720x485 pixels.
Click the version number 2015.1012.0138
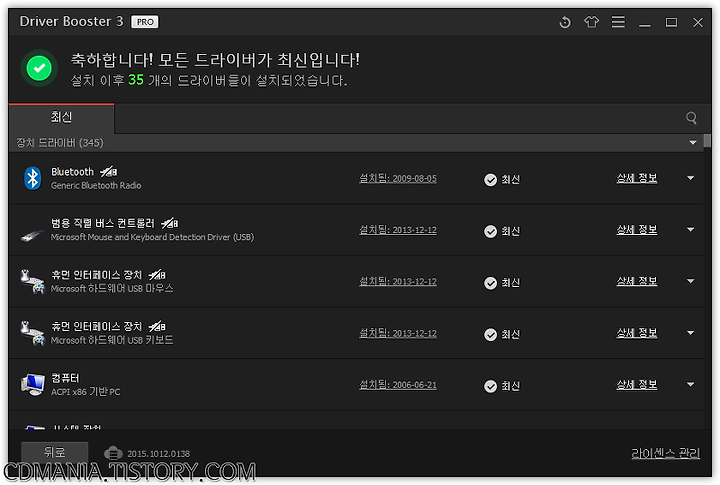point(158,454)
